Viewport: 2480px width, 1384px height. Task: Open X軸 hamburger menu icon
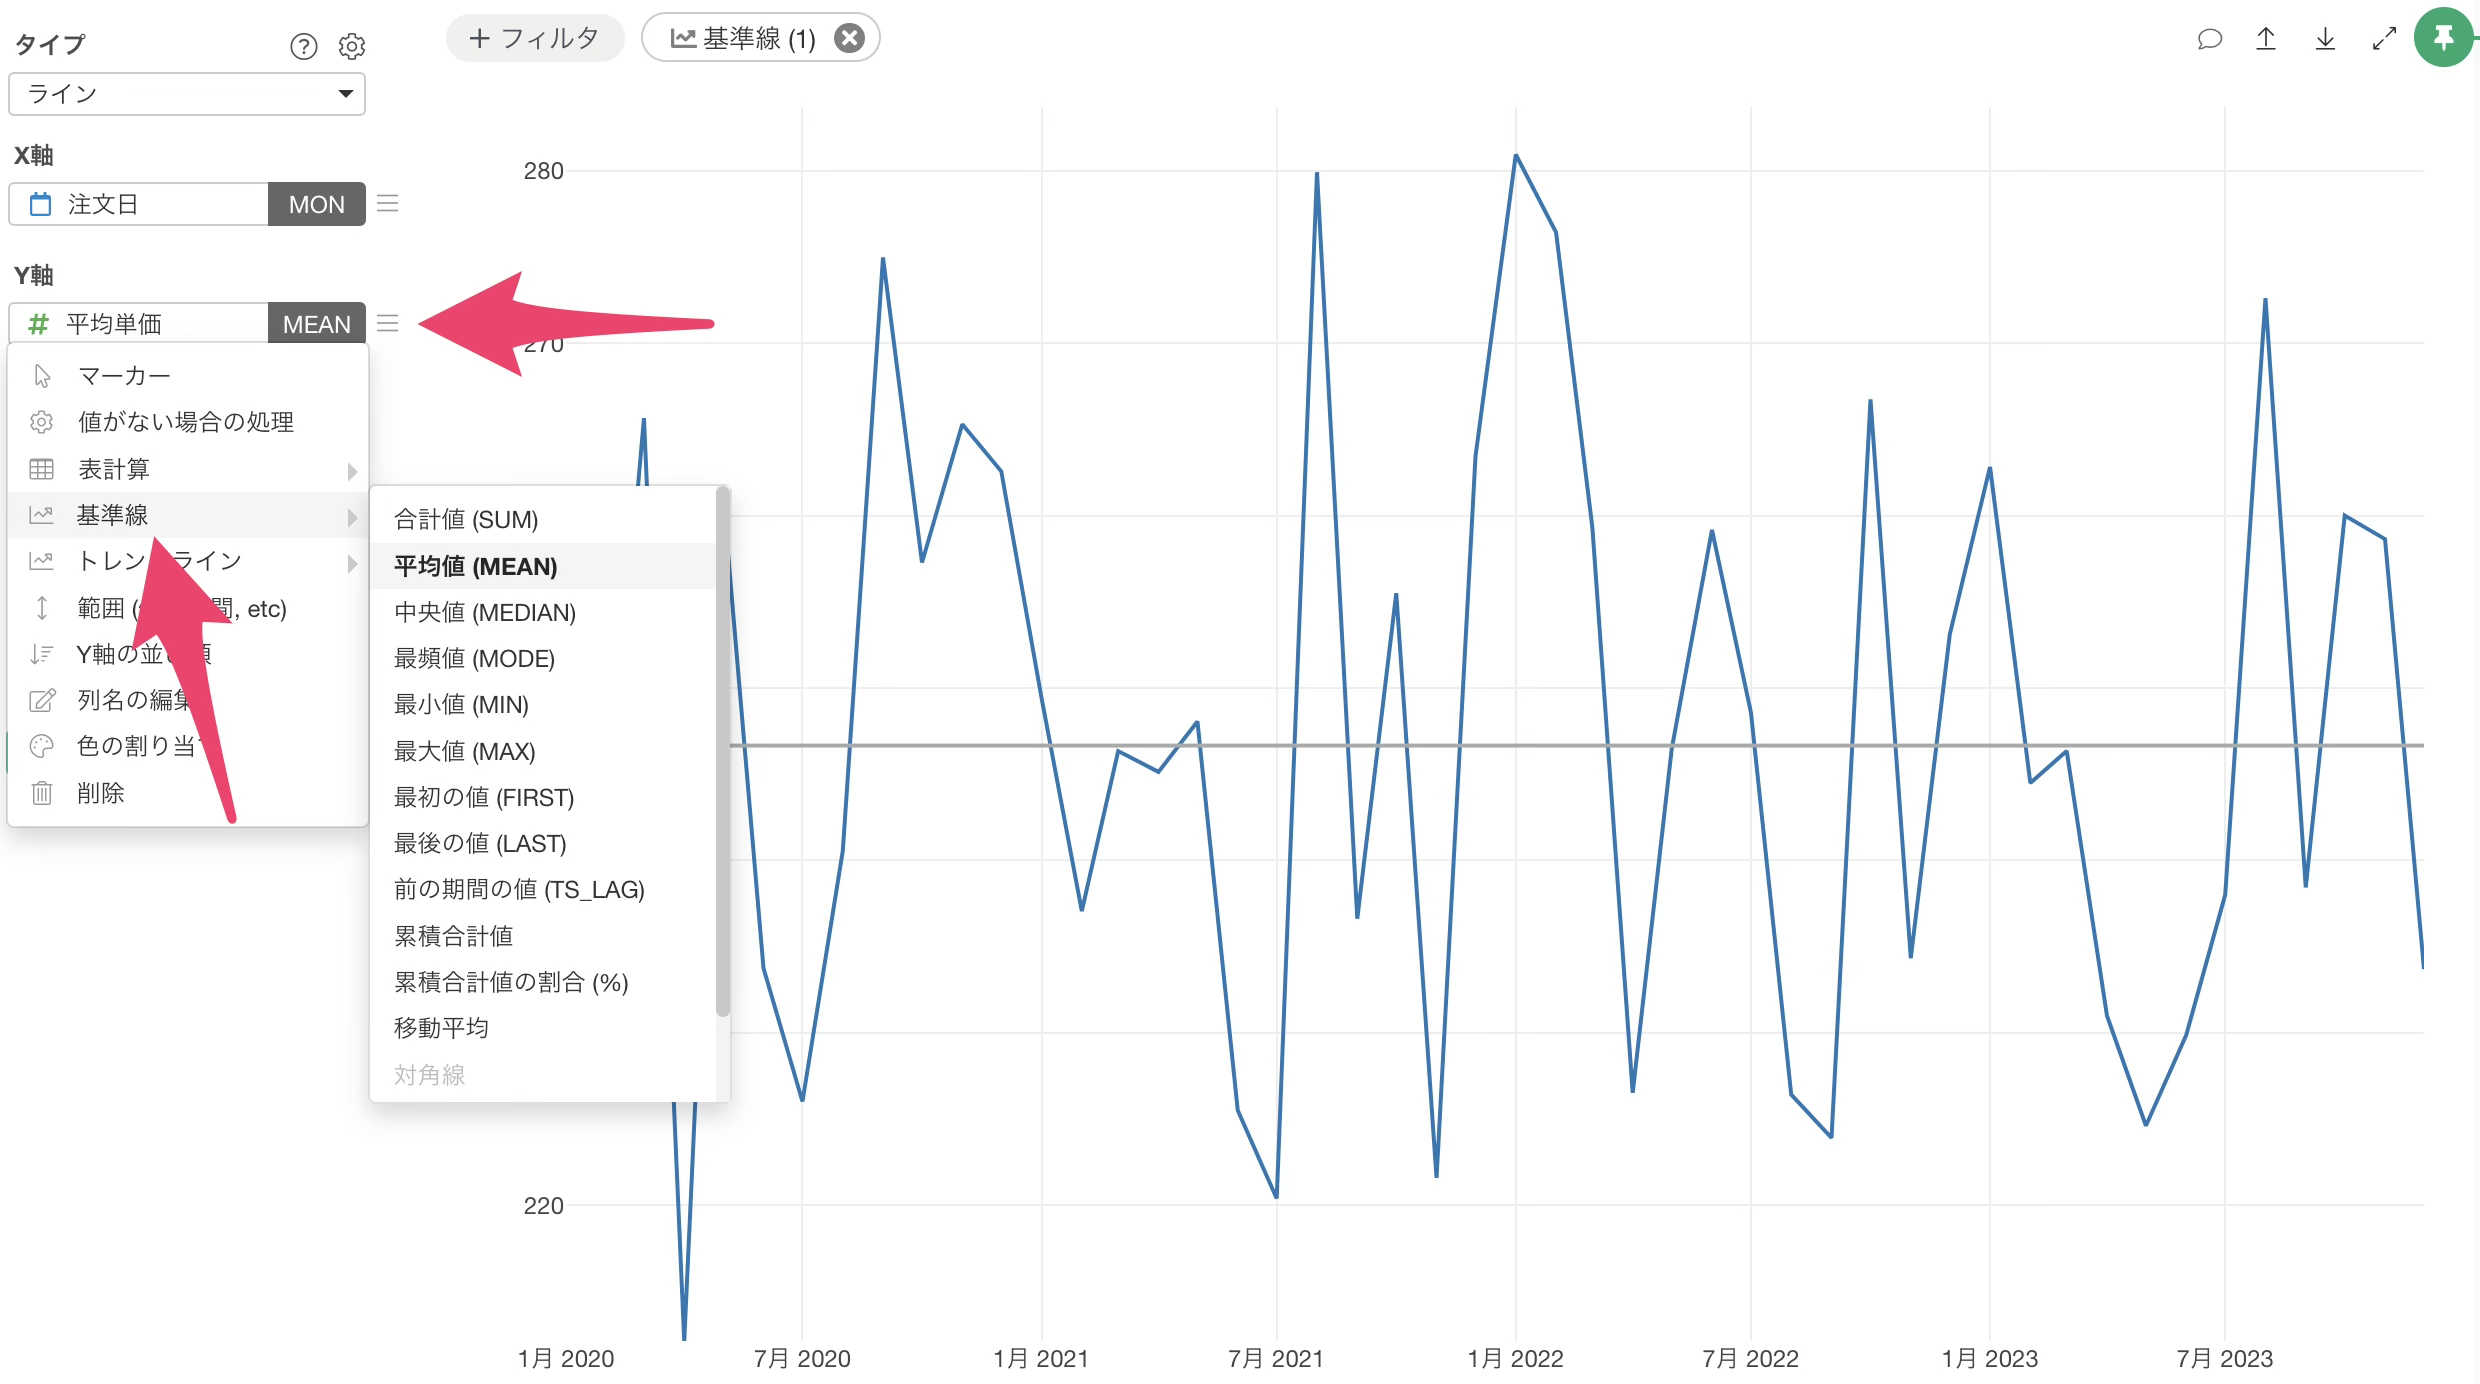(x=388, y=204)
